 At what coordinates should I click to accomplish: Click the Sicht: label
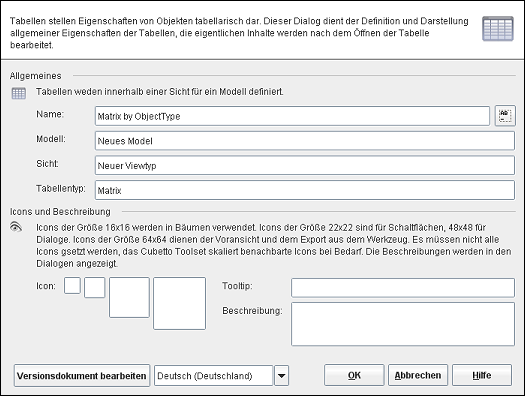coord(47,164)
